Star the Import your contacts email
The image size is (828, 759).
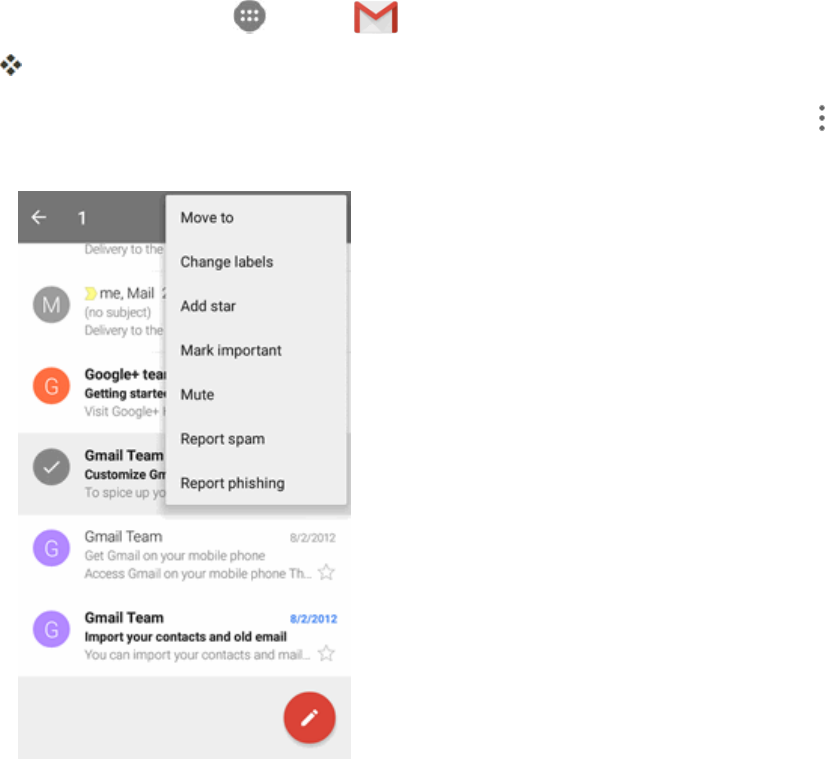[326, 653]
